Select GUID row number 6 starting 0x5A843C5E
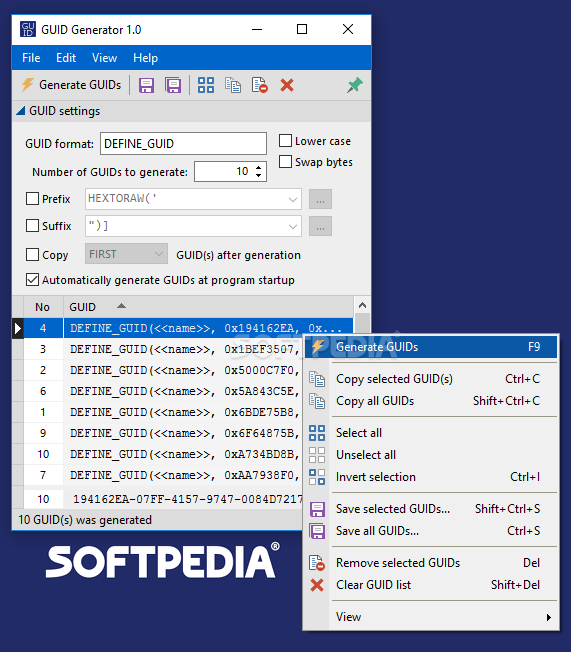The width and height of the screenshot is (571, 652). 162,391
